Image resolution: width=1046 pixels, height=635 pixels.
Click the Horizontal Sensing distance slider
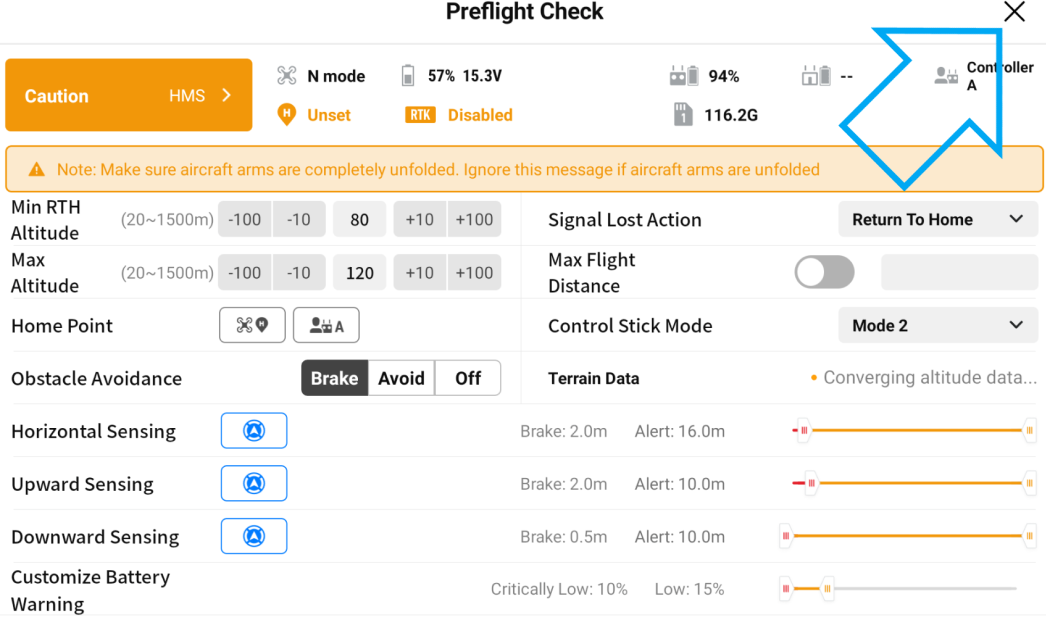click(914, 431)
